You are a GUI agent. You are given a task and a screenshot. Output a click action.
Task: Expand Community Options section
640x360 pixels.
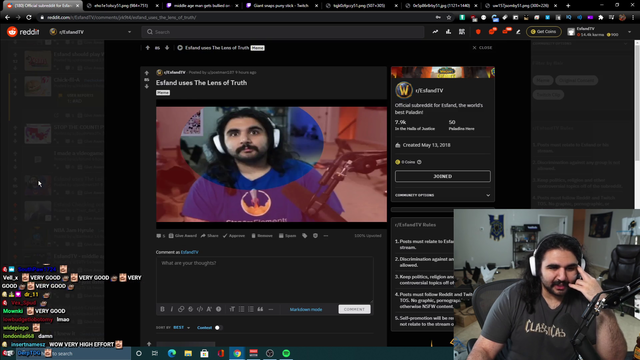click(x=443, y=195)
